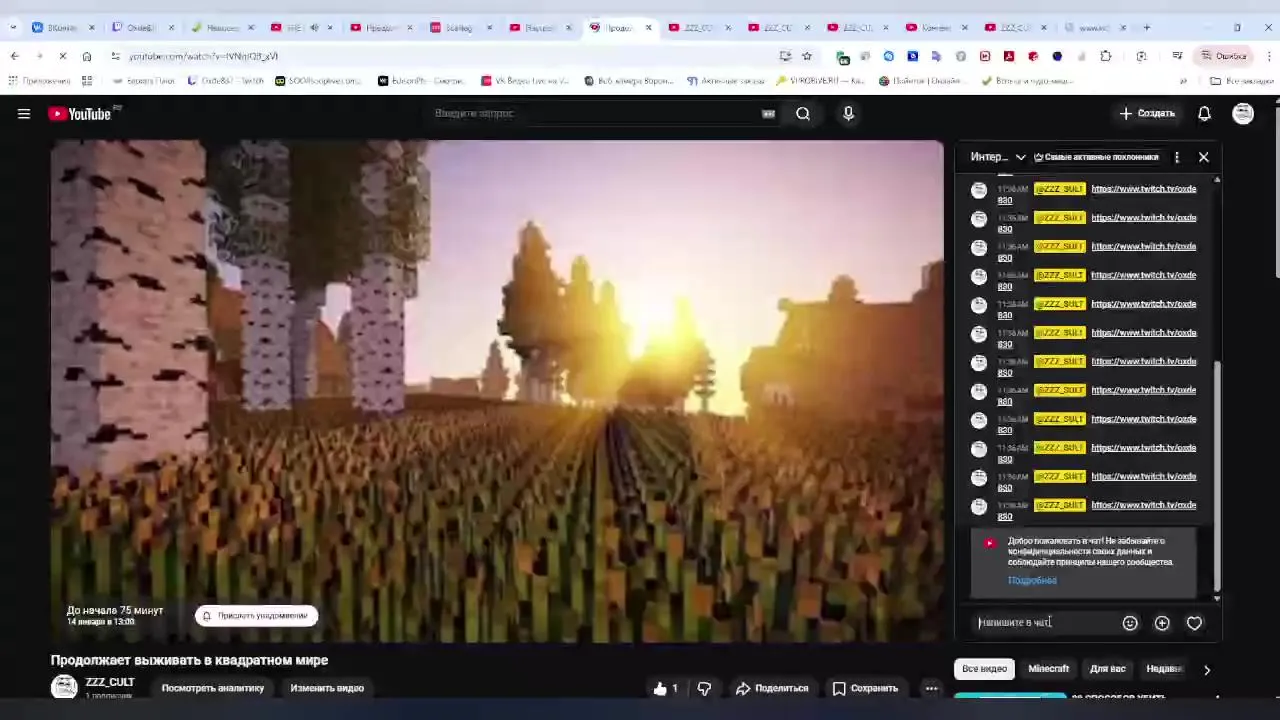Open the Веб-камеры Воронежа bookmark

(x=629, y=81)
